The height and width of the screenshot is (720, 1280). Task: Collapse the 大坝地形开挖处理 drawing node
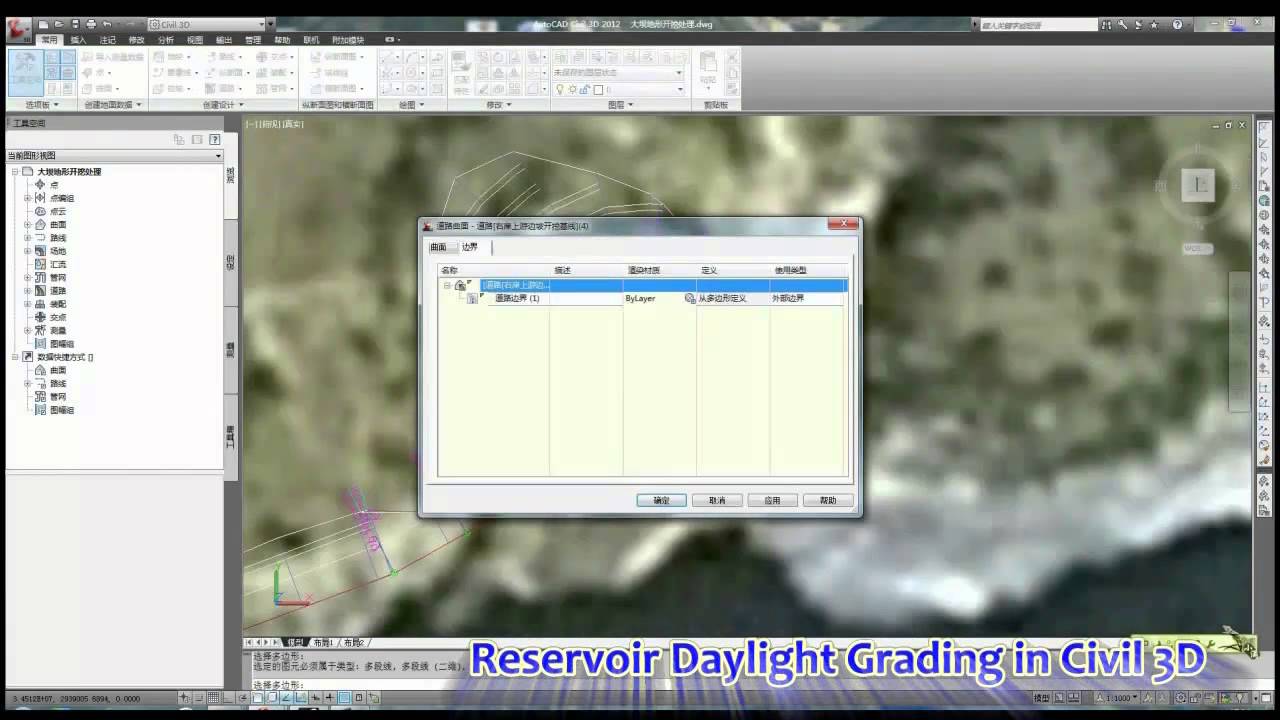tap(15, 172)
